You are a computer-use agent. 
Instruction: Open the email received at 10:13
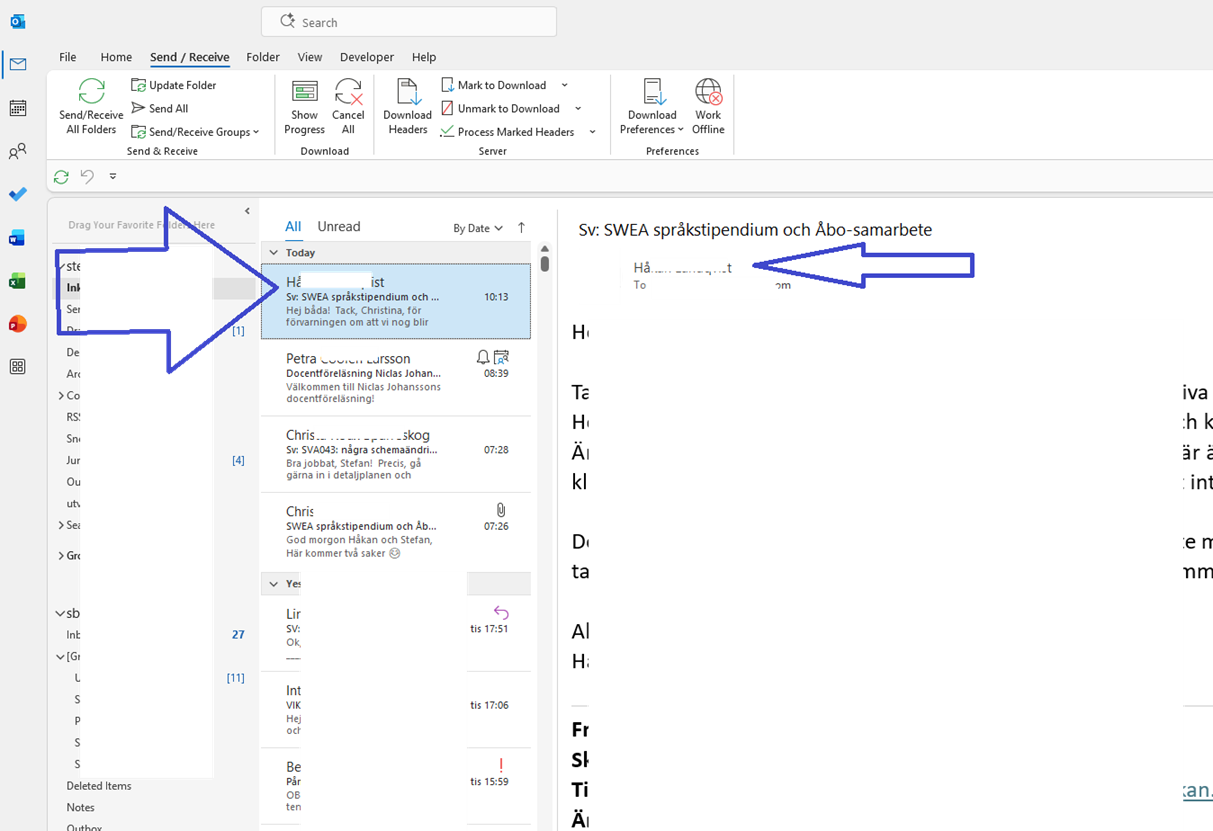point(396,301)
